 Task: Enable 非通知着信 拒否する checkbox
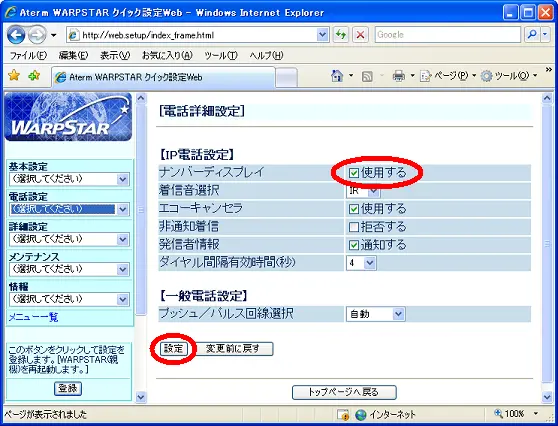(353, 227)
